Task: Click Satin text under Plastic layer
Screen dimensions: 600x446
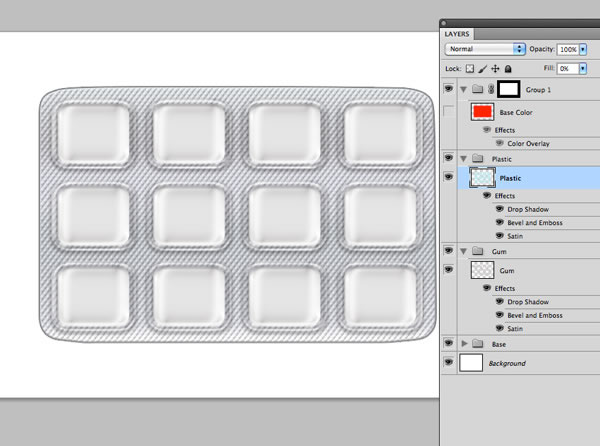Action: (x=515, y=236)
